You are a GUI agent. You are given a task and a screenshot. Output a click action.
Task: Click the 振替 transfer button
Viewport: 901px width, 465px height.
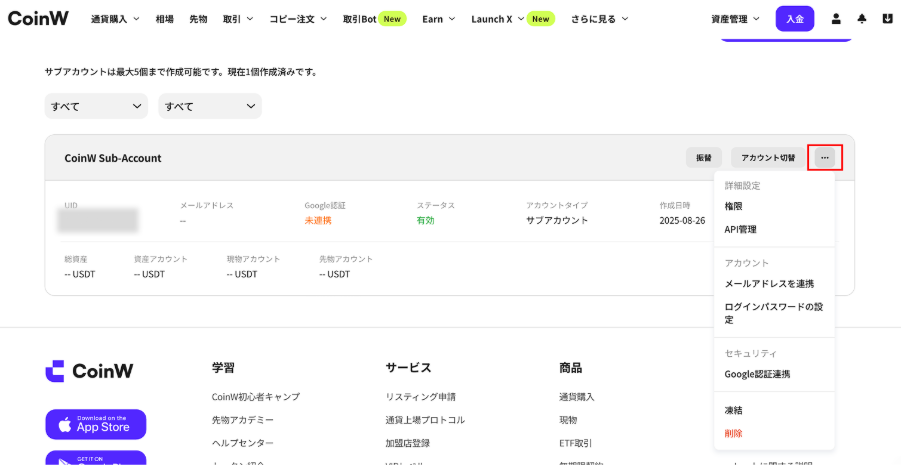tap(704, 157)
